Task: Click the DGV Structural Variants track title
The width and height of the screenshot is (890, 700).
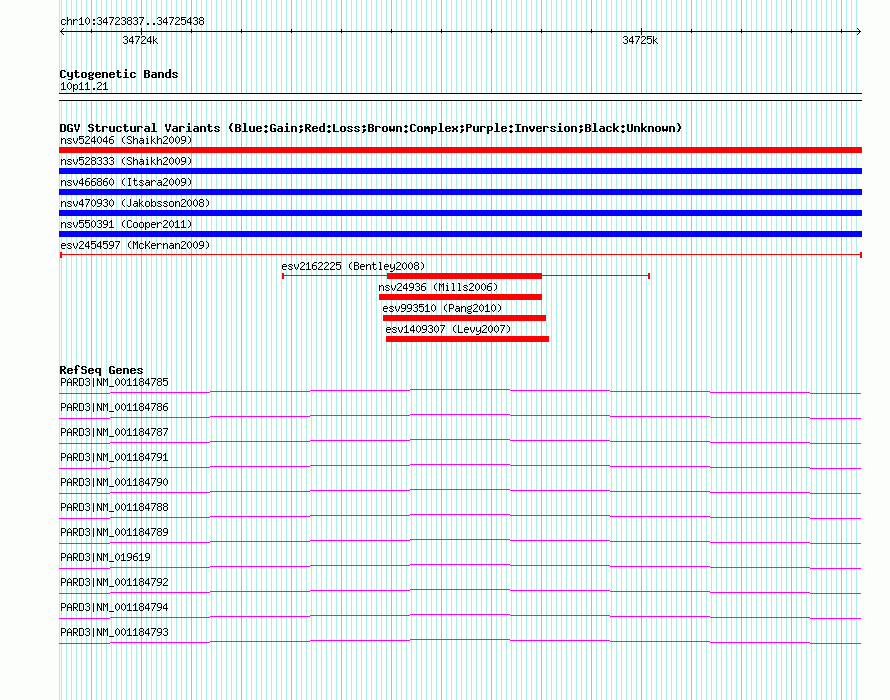Action: point(371,128)
